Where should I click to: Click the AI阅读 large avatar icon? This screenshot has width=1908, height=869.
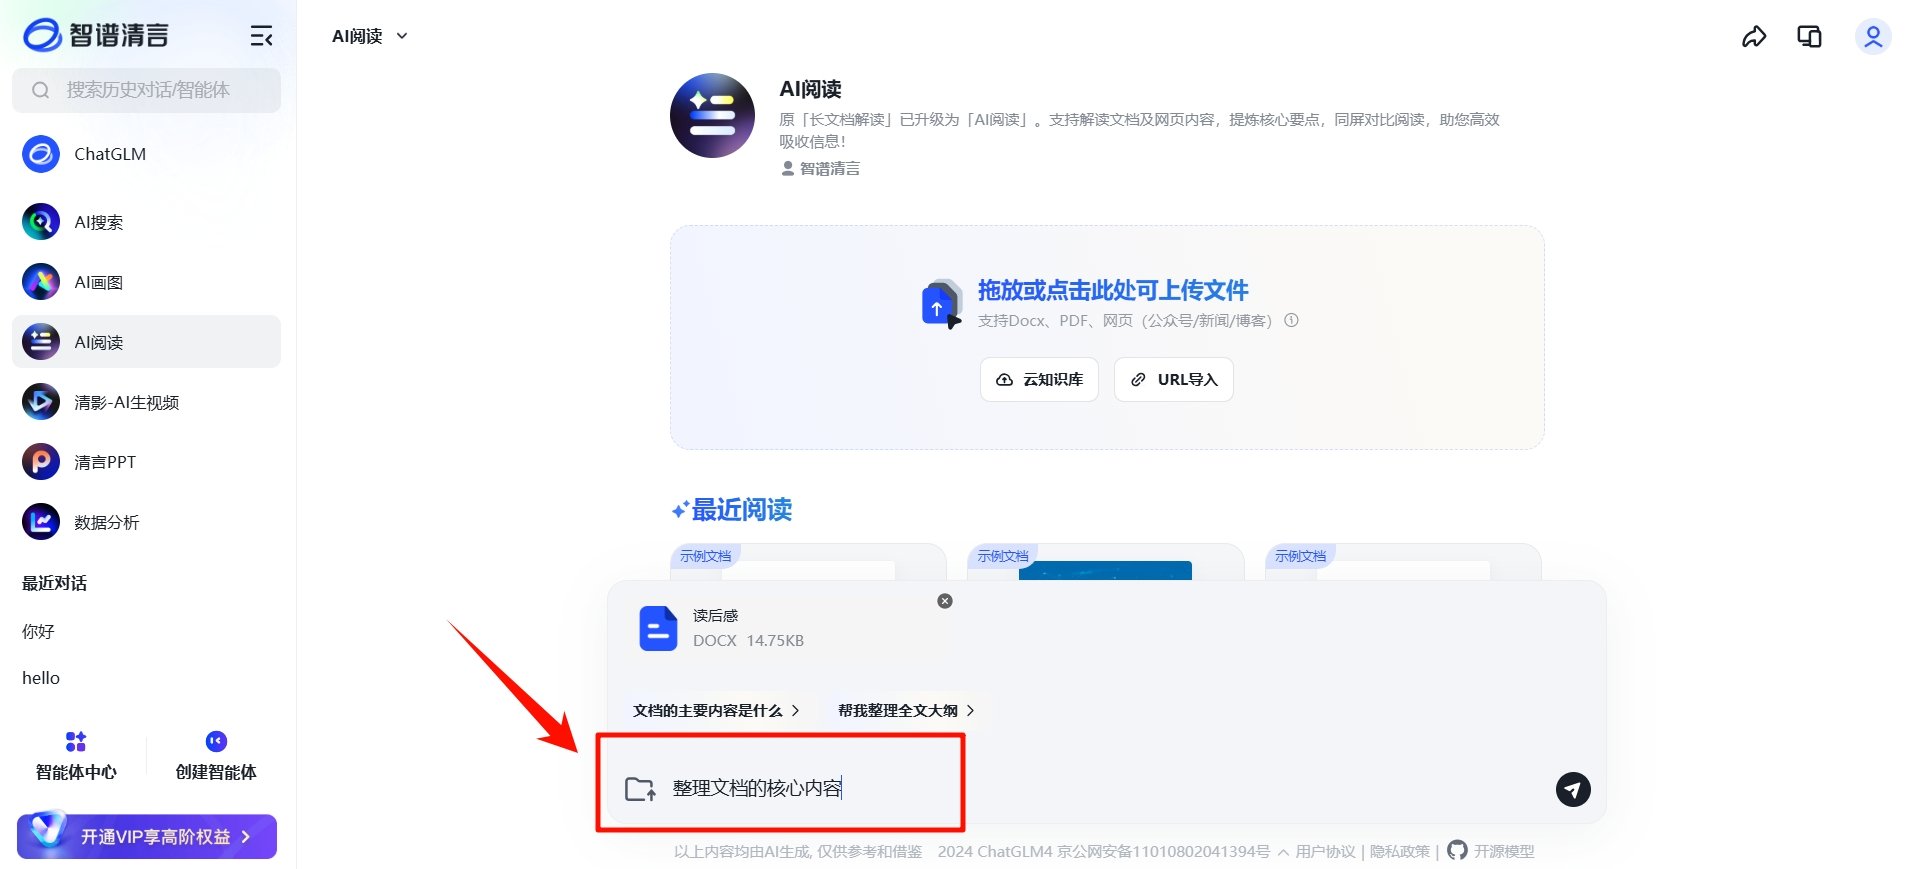pos(712,115)
